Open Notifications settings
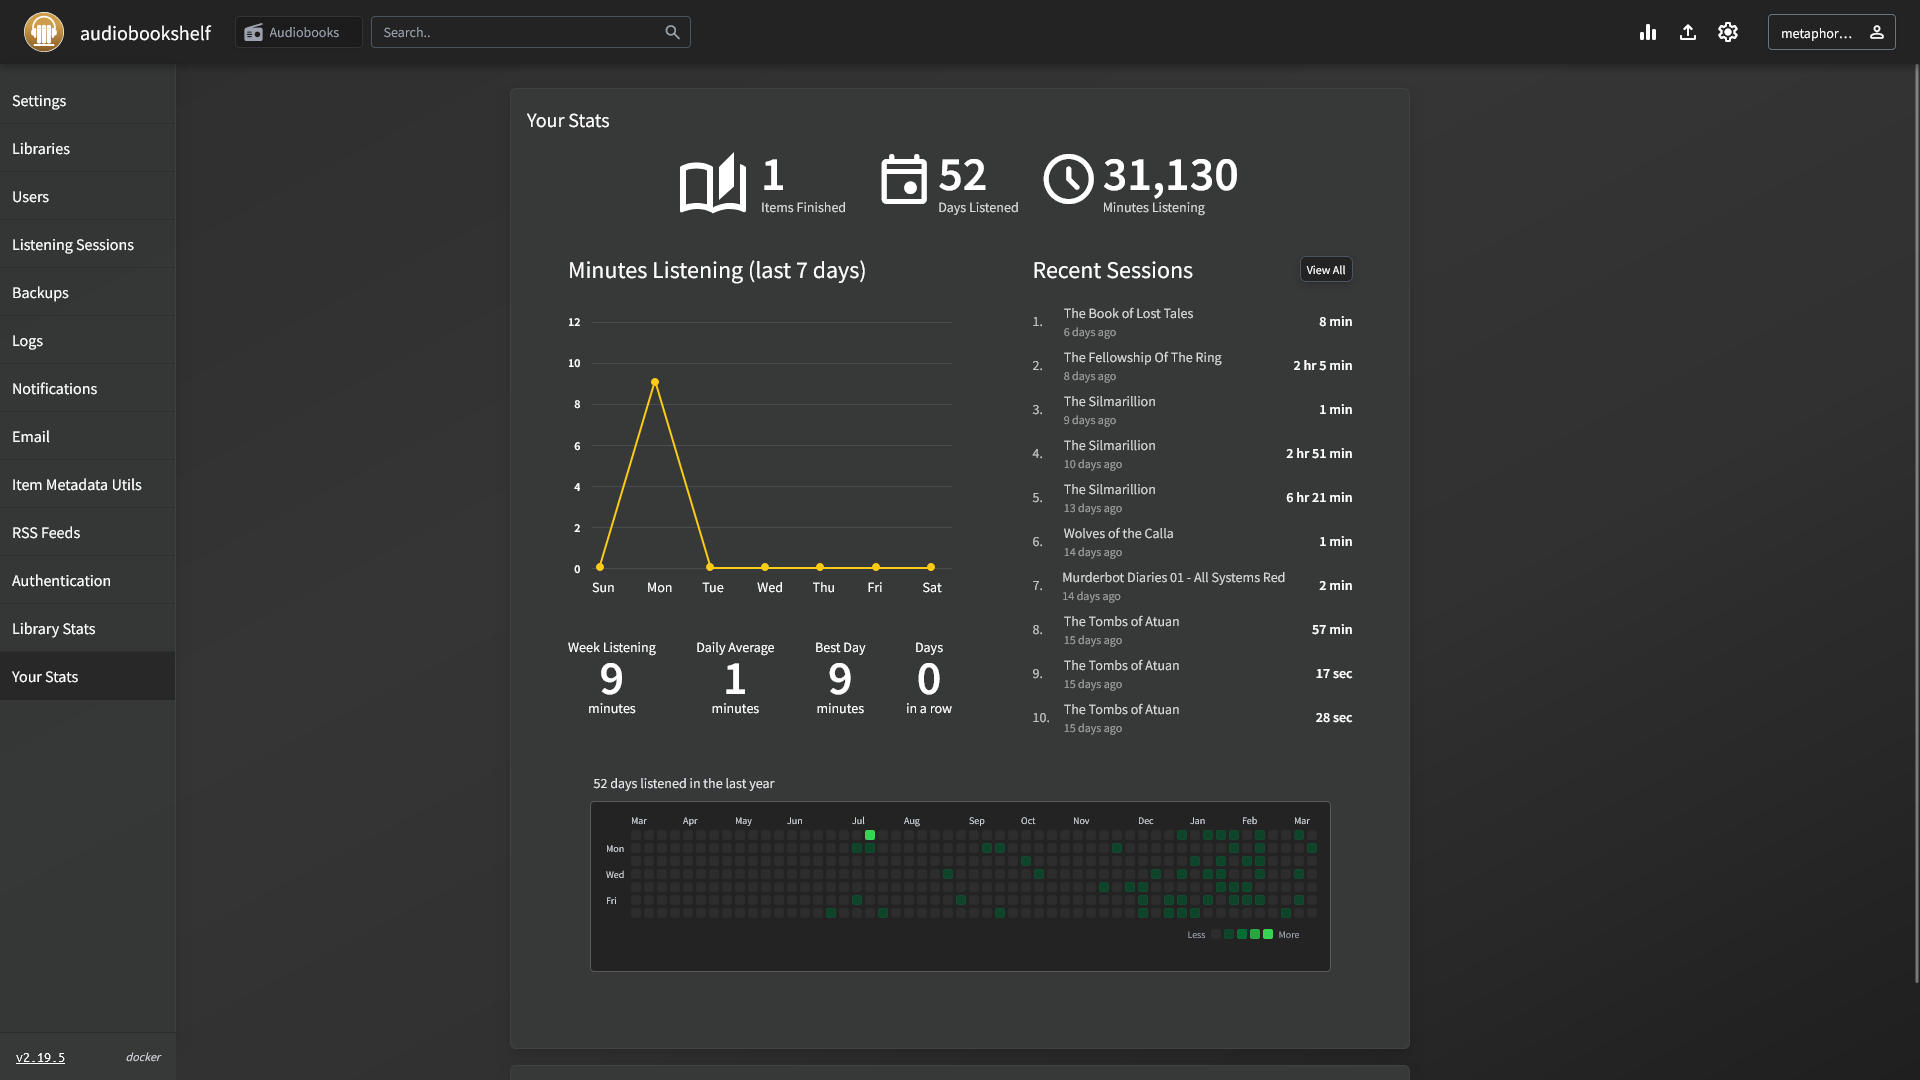1920x1080 pixels. (x=88, y=388)
